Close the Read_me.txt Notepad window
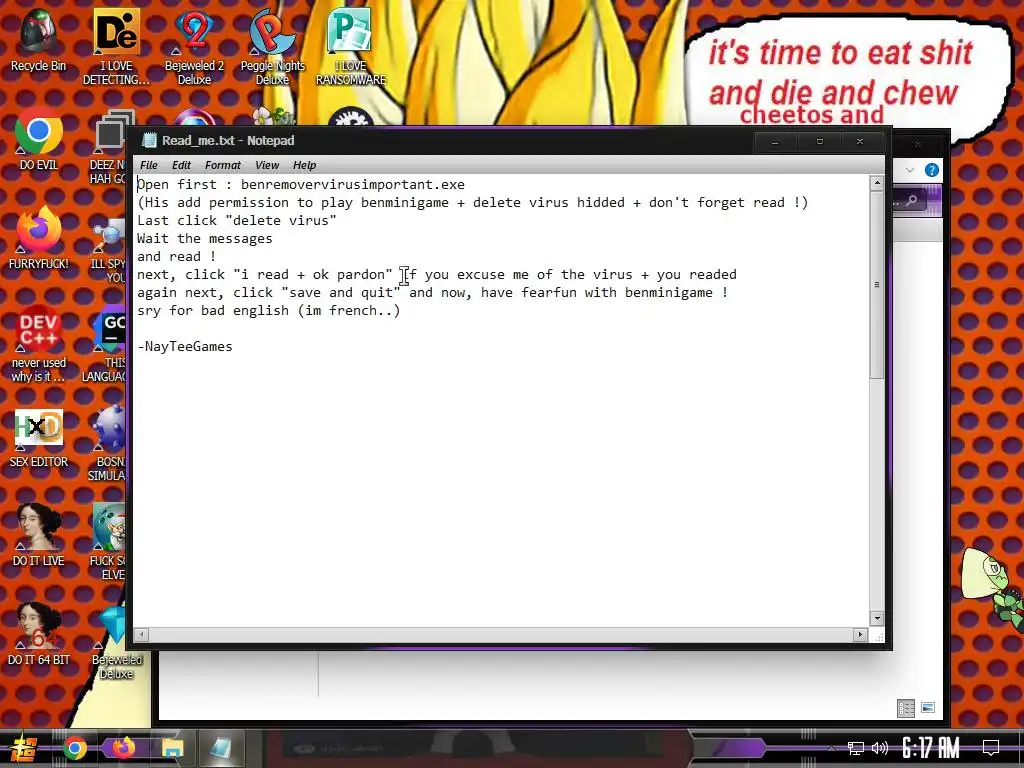1024x768 pixels. [x=860, y=142]
